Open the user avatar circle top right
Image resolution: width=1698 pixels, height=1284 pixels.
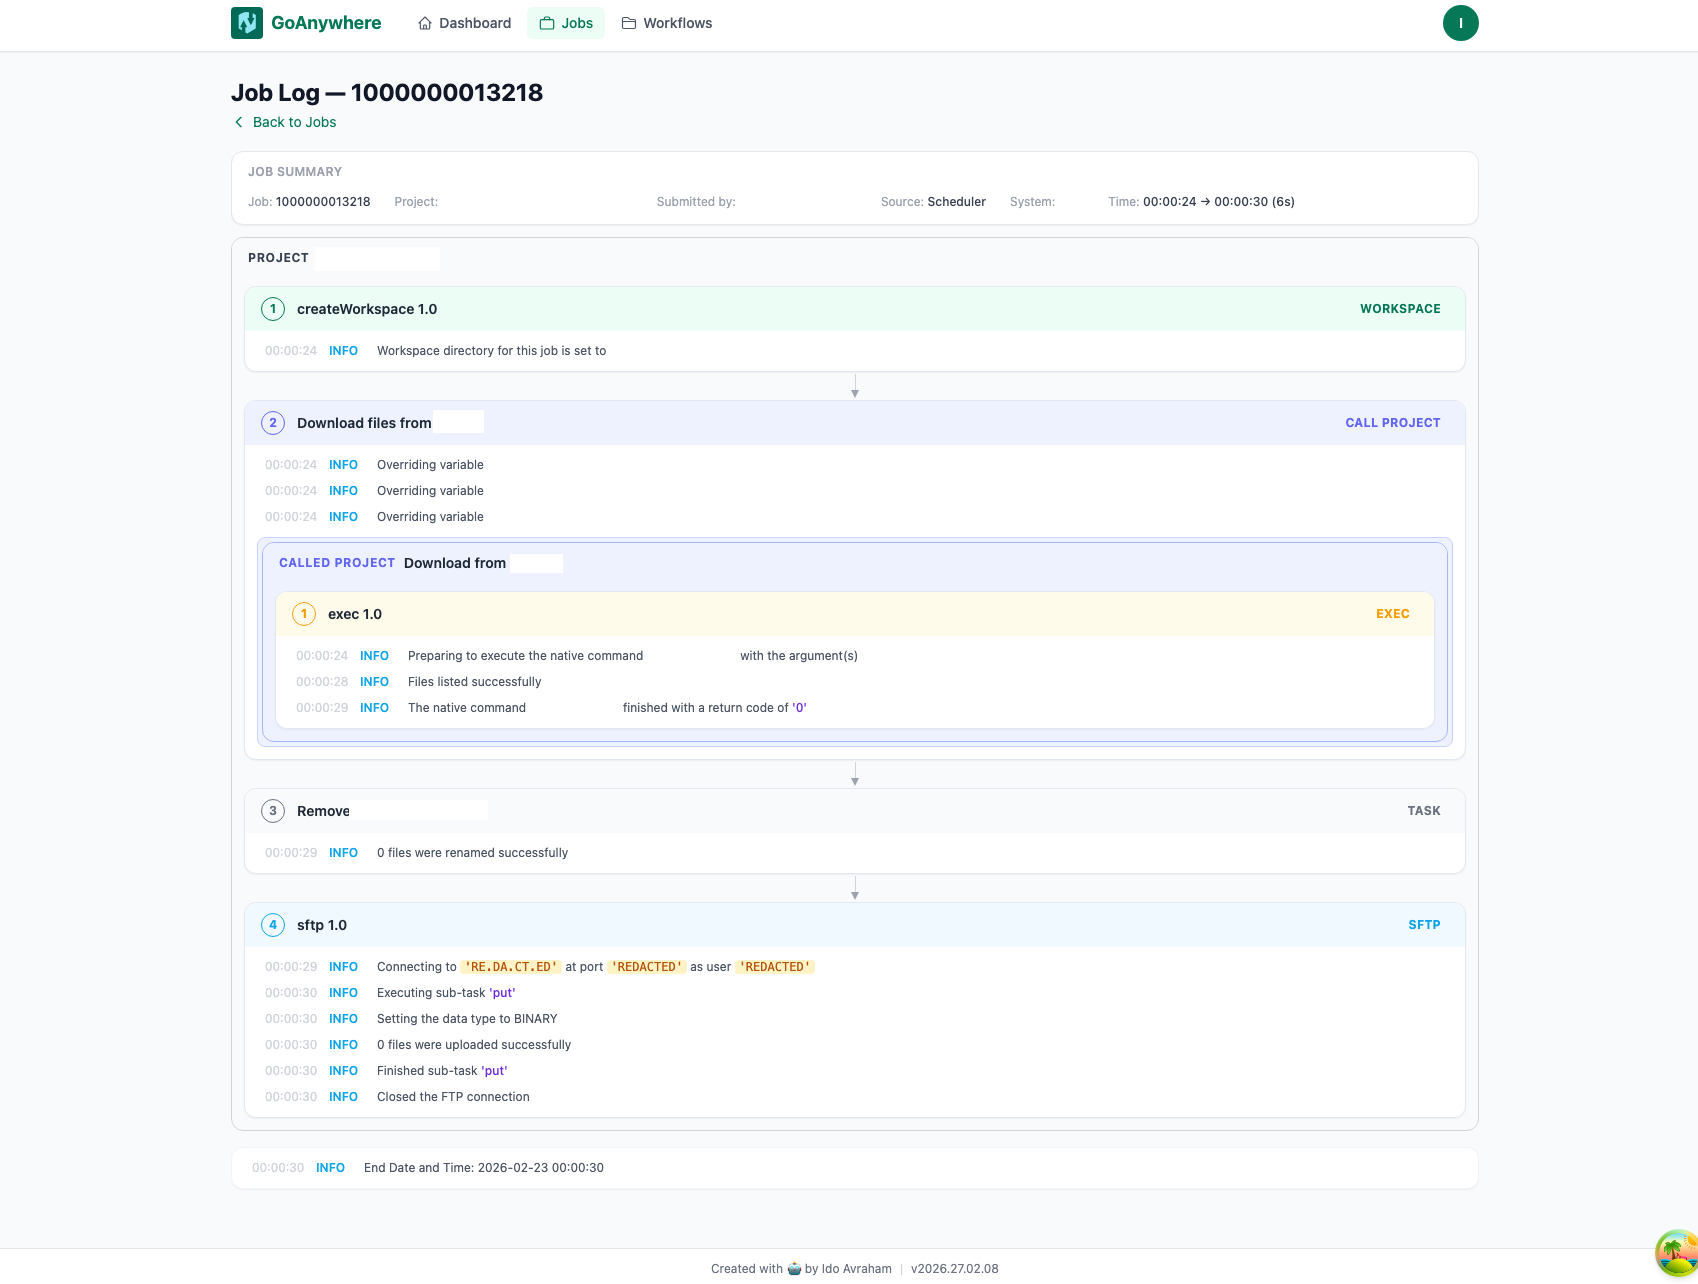pyautogui.click(x=1461, y=22)
